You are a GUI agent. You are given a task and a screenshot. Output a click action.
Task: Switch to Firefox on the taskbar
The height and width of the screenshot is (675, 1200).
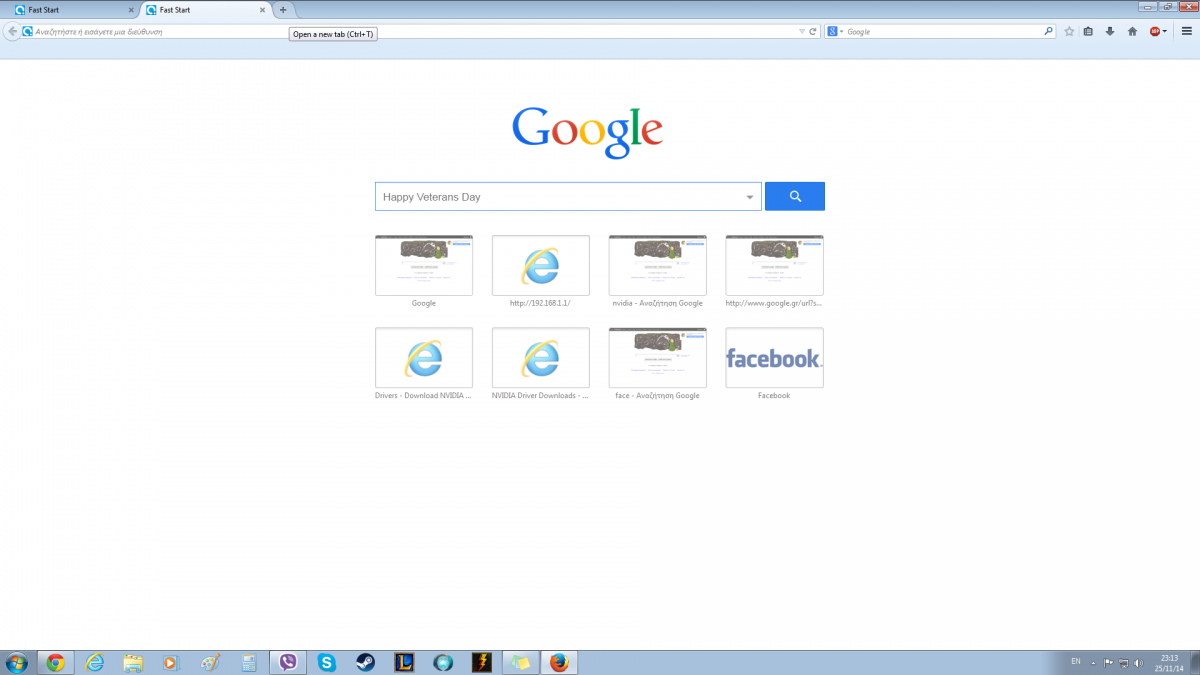[x=559, y=662]
